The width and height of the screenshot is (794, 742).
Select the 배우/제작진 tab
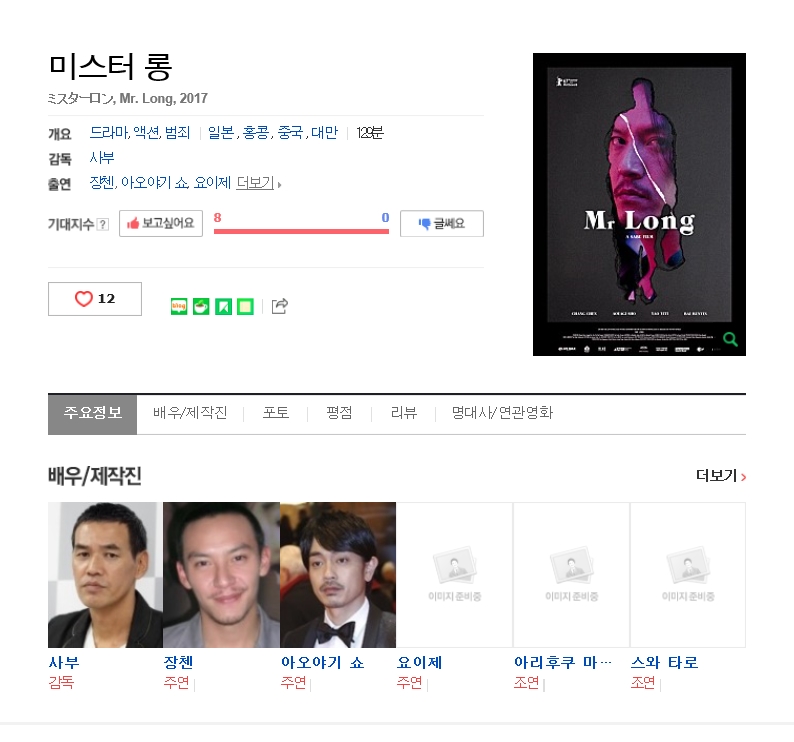tap(190, 413)
